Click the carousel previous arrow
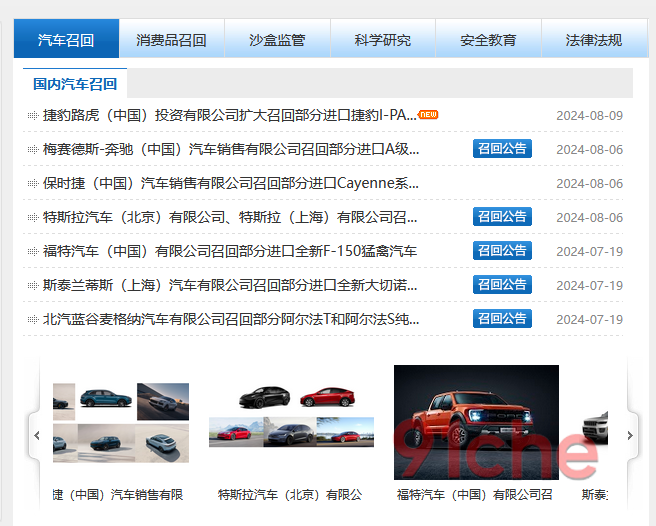The width and height of the screenshot is (656, 526). click(x=37, y=436)
